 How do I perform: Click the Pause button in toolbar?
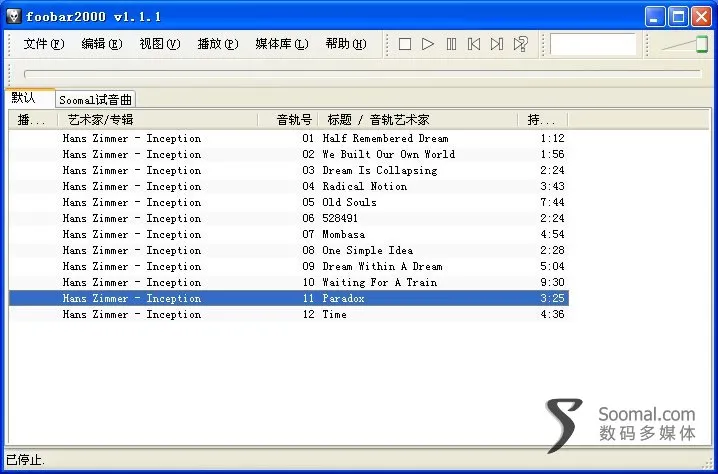pyautogui.click(x=451, y=44)
